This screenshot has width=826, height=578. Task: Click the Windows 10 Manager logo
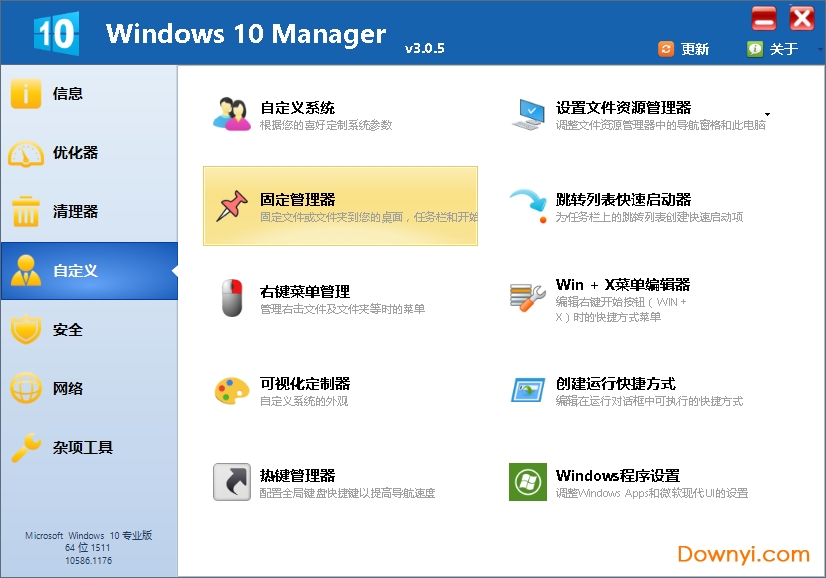coord(55,33)
